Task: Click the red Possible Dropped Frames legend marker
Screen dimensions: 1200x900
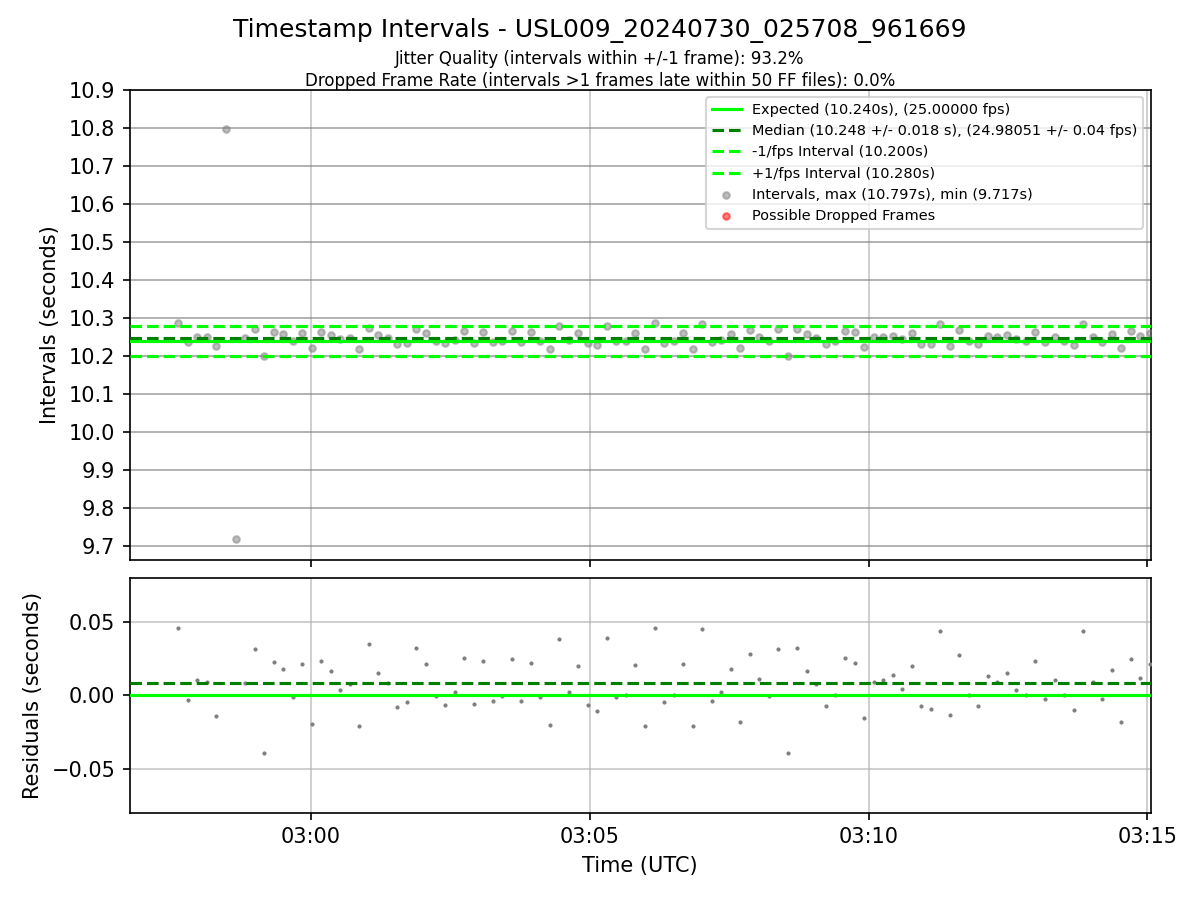Action: (726, 216)
